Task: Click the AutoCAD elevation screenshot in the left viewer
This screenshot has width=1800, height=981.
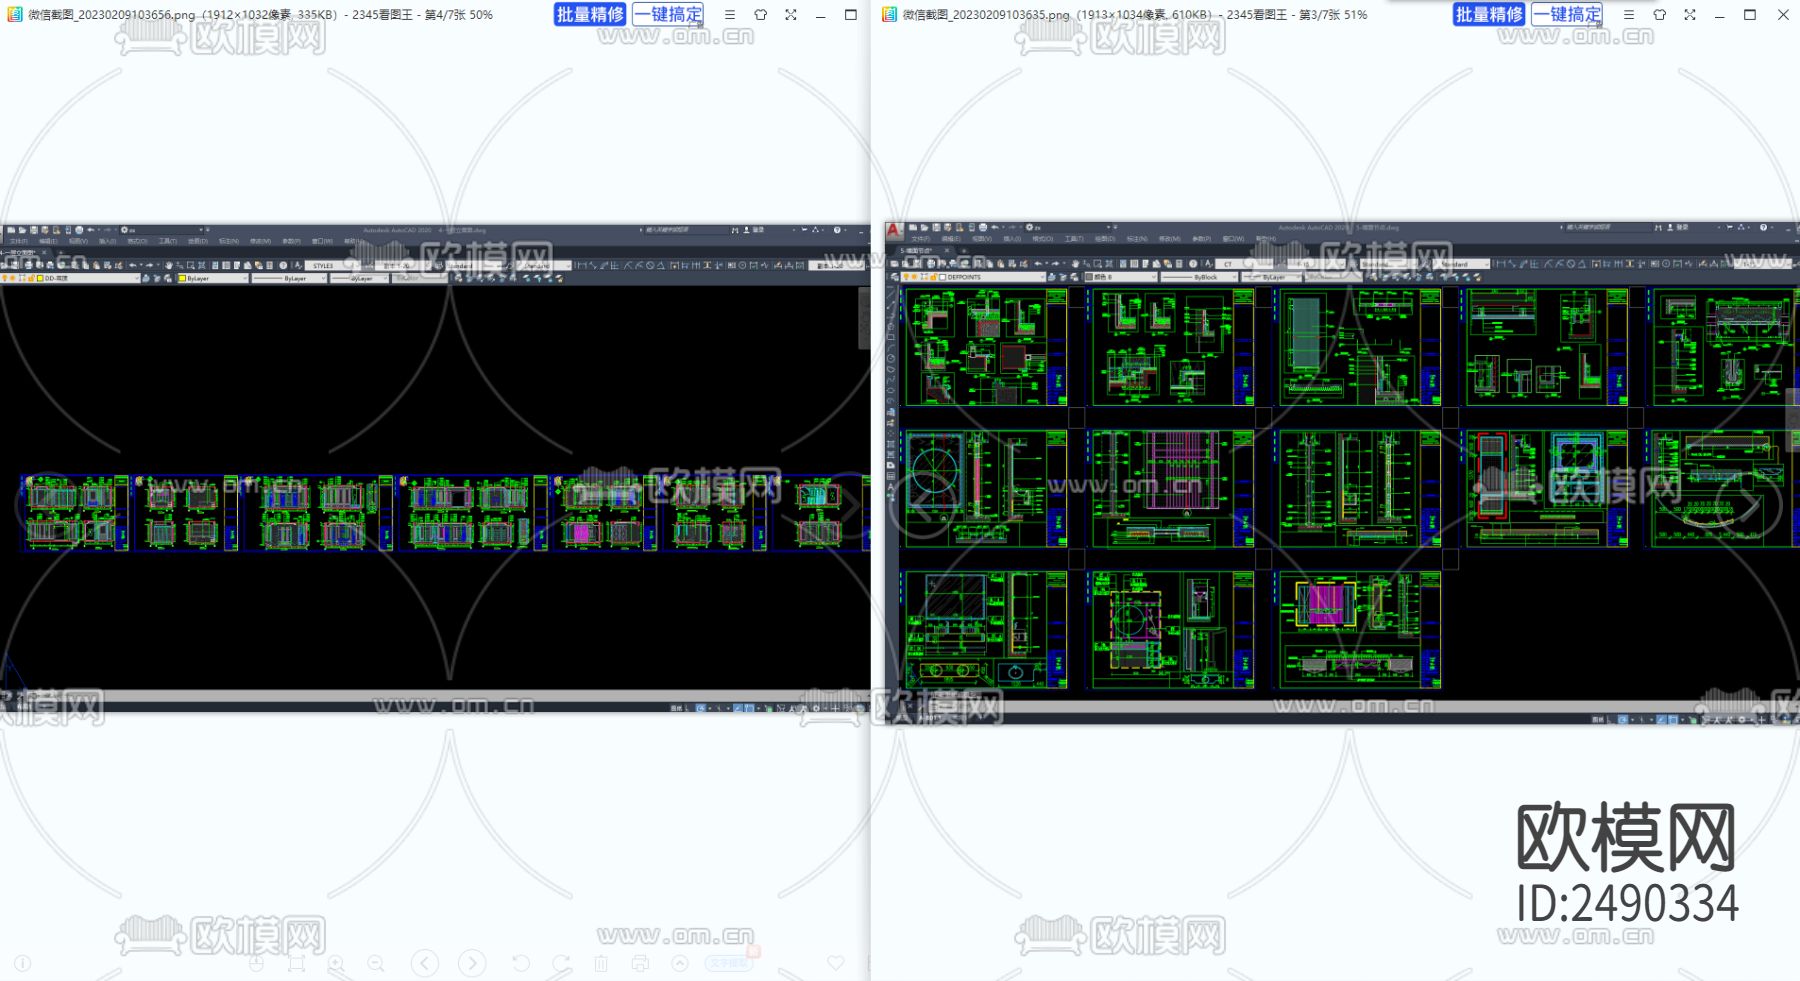Action: pyautogui.click(x=435, y=468)
